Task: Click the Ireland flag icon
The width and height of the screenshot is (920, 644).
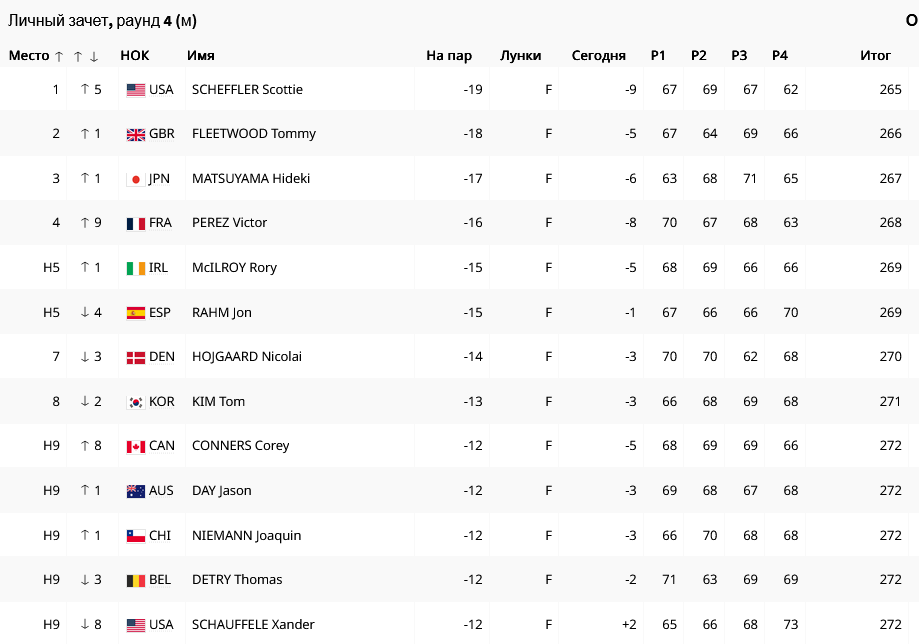Action: 136,268
